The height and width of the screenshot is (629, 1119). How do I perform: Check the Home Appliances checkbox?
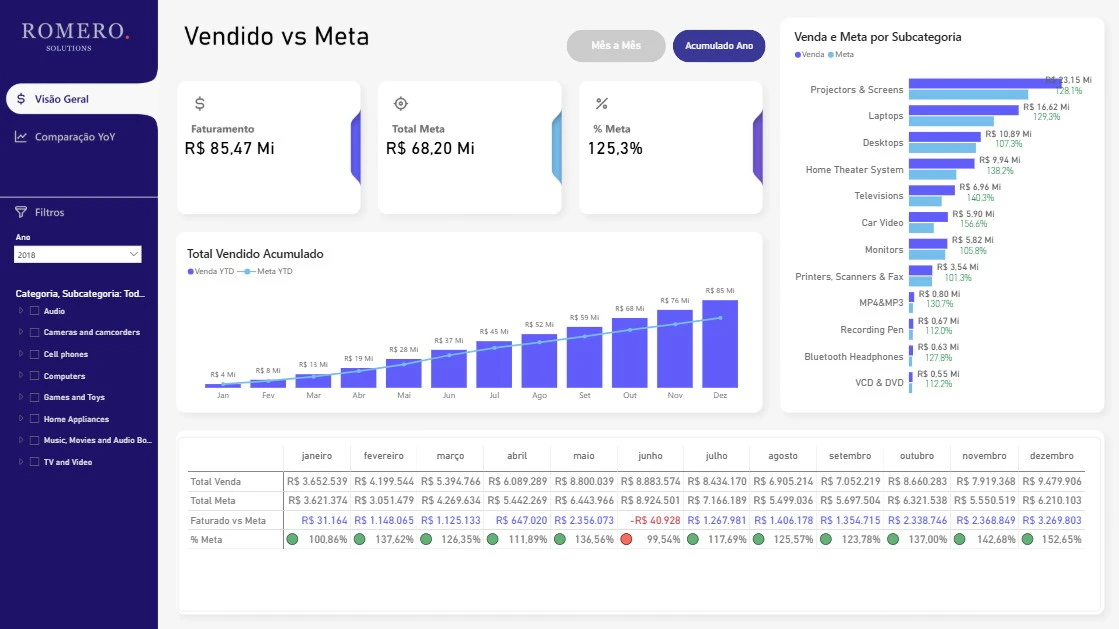point(34,419)
